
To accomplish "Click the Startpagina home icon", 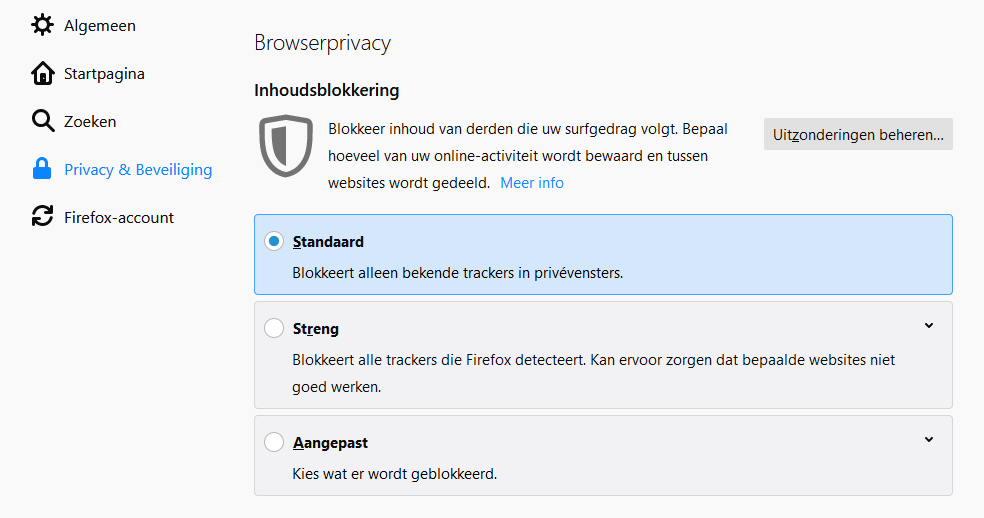I will pyautogui.click(x=42, y=73).
